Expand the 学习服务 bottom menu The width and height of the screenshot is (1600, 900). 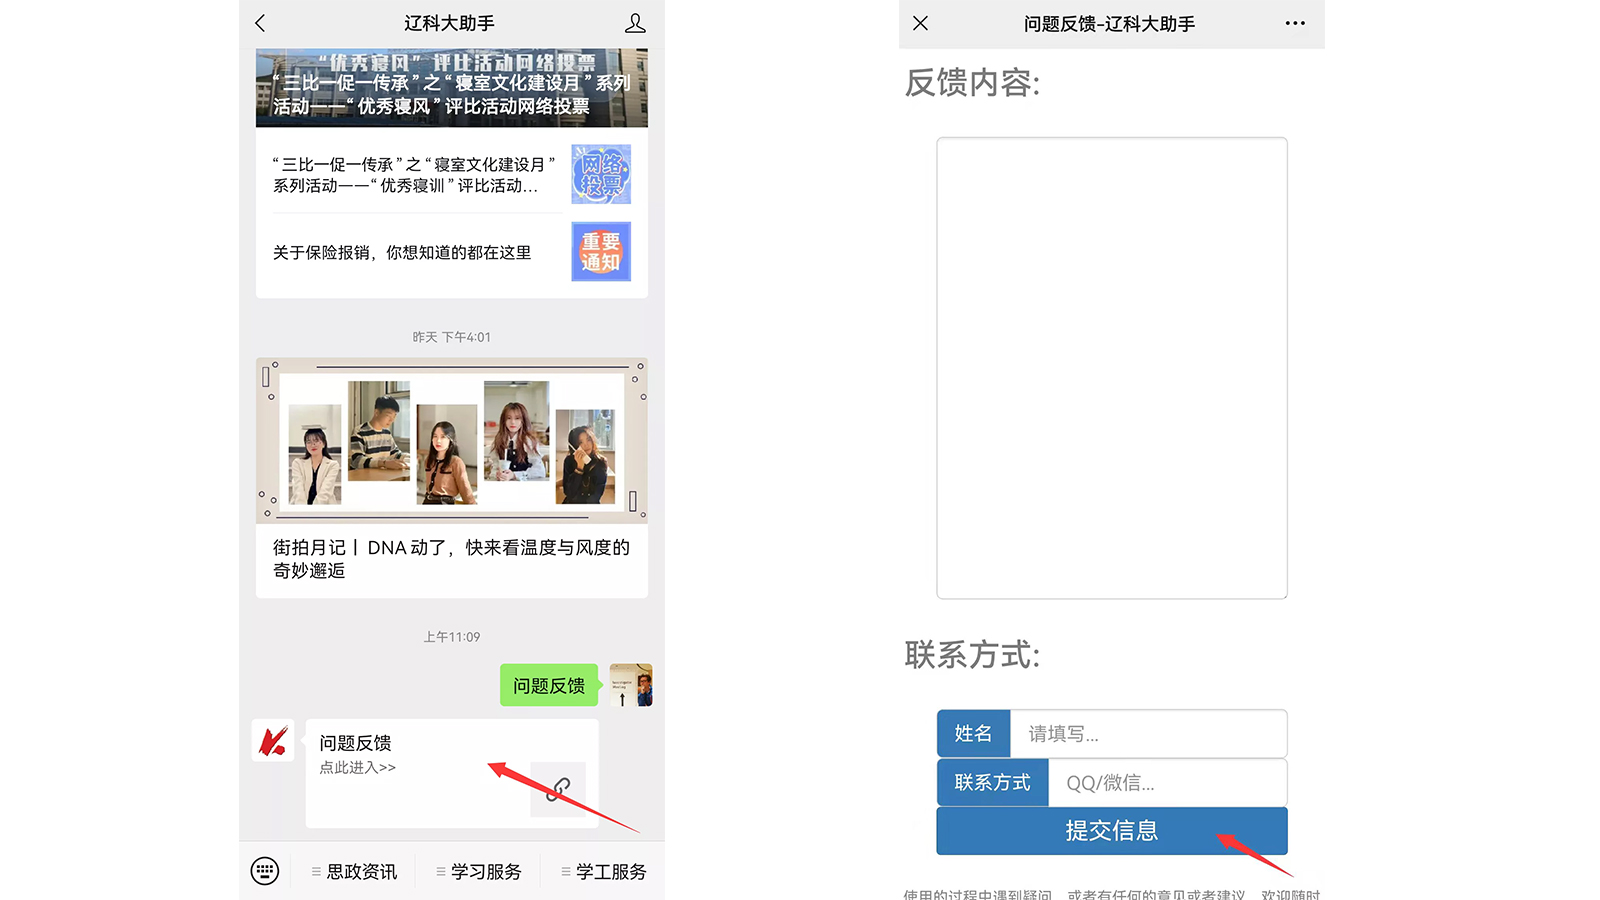[x=480, y=872]
